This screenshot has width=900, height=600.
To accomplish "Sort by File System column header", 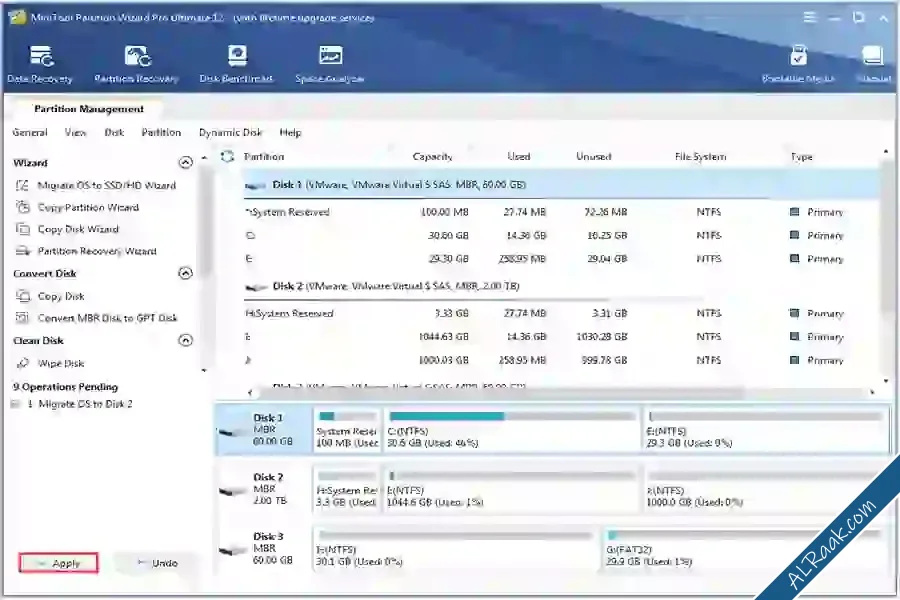I will point(700,156).
